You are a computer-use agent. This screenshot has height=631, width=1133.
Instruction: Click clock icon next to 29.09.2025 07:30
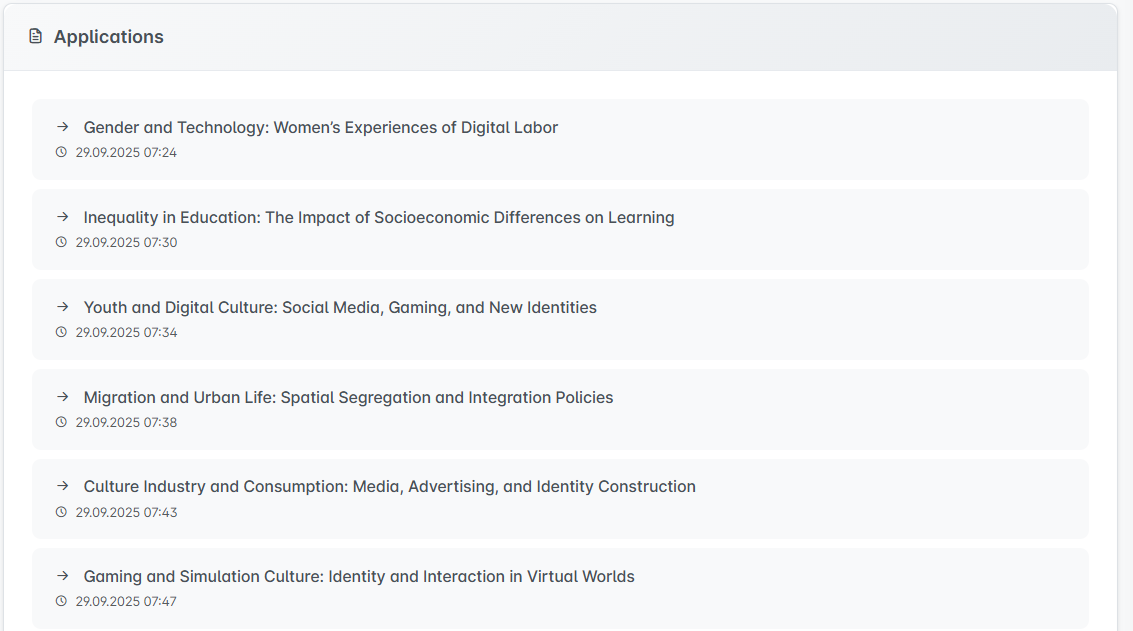coord(61,243)
